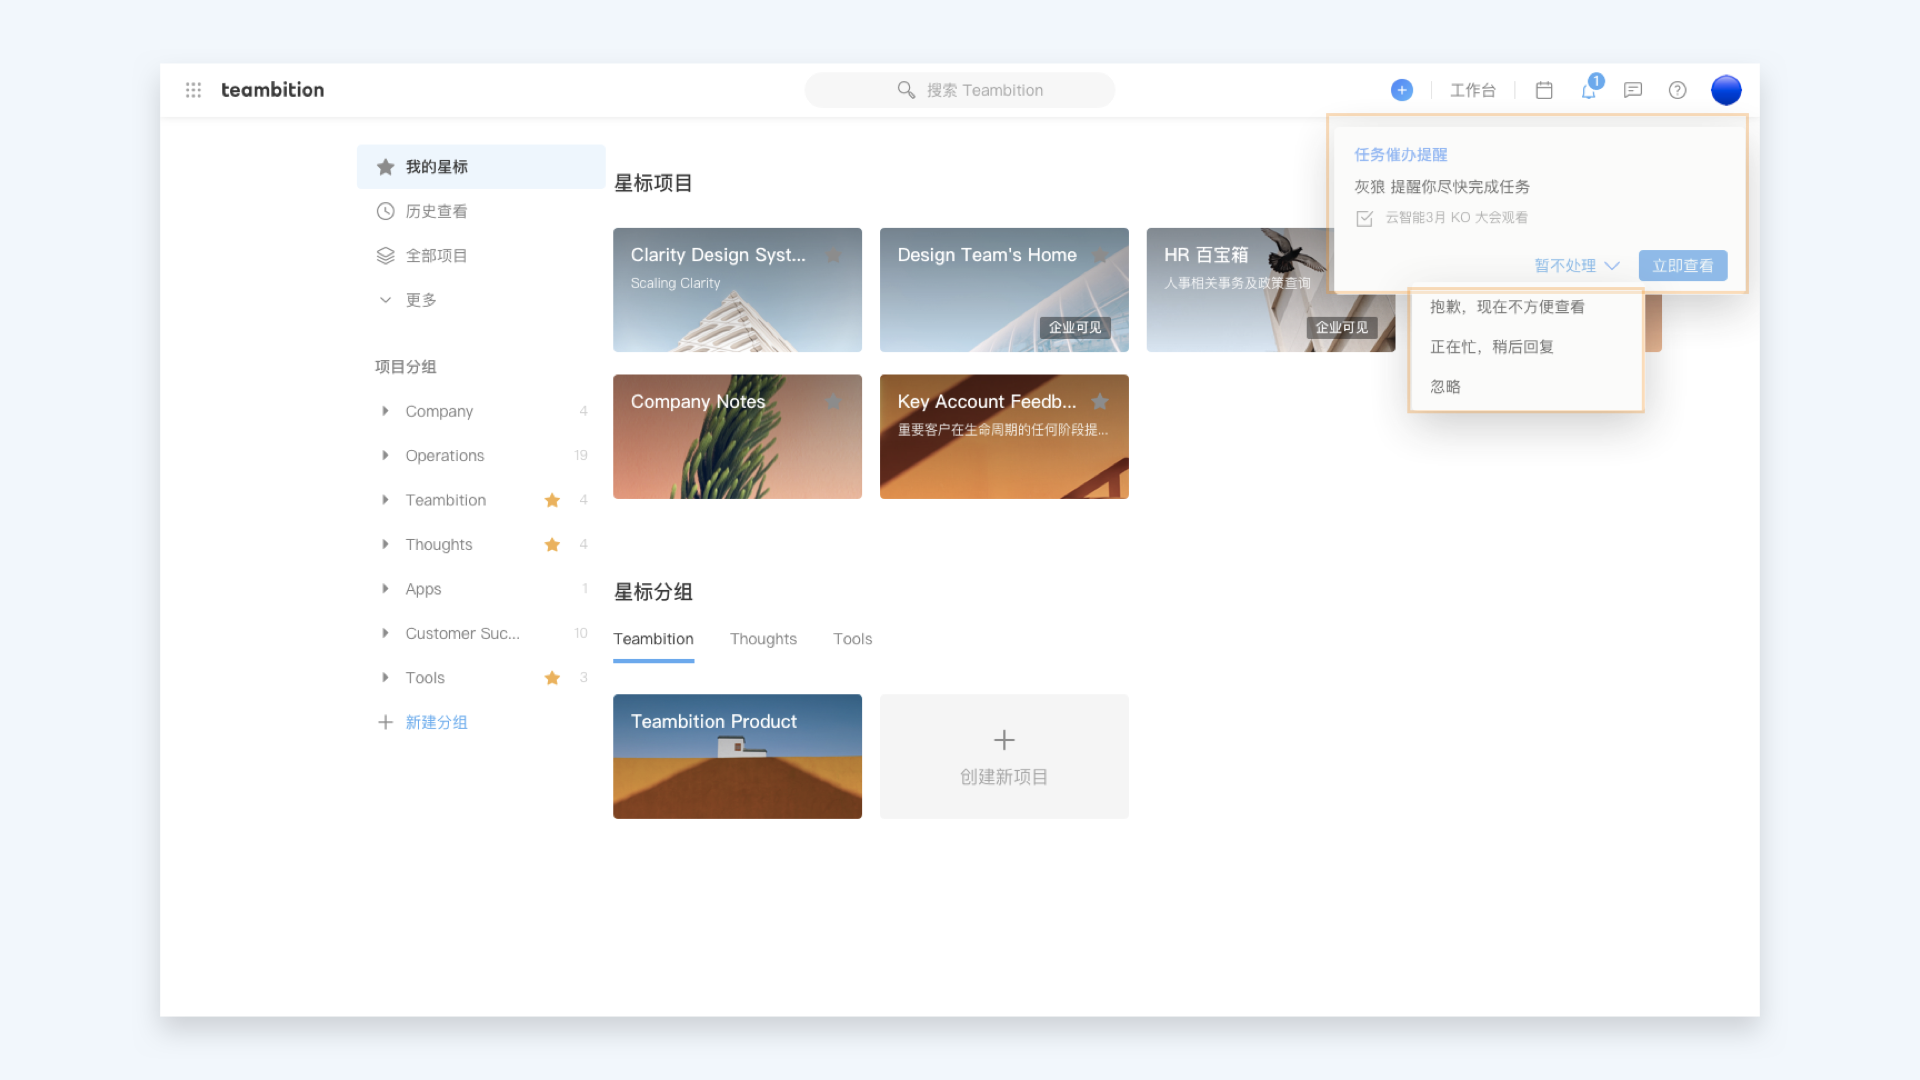Toggle star on Key Account Feedback card
The height and width of the screenshot is (1080, 1920).
pyautogui.click(x=1100, y=401)
